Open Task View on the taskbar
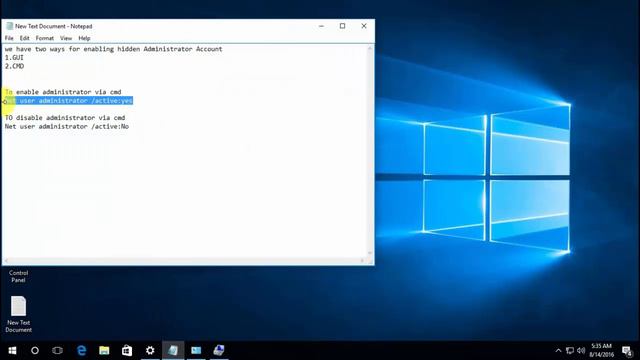The width and height of the screenshot is (640, 360). pos(58,350)
